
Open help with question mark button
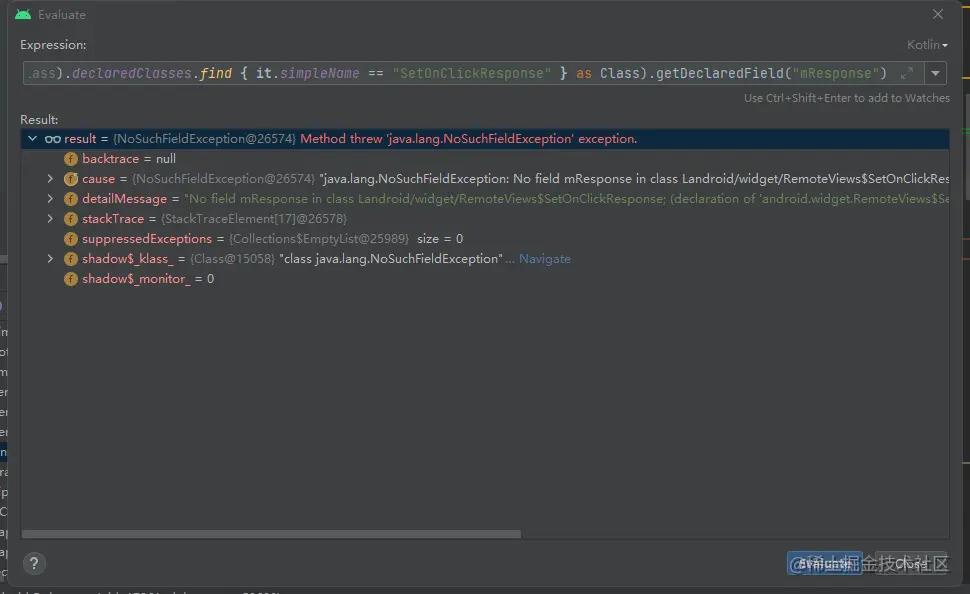pos(34,563)
